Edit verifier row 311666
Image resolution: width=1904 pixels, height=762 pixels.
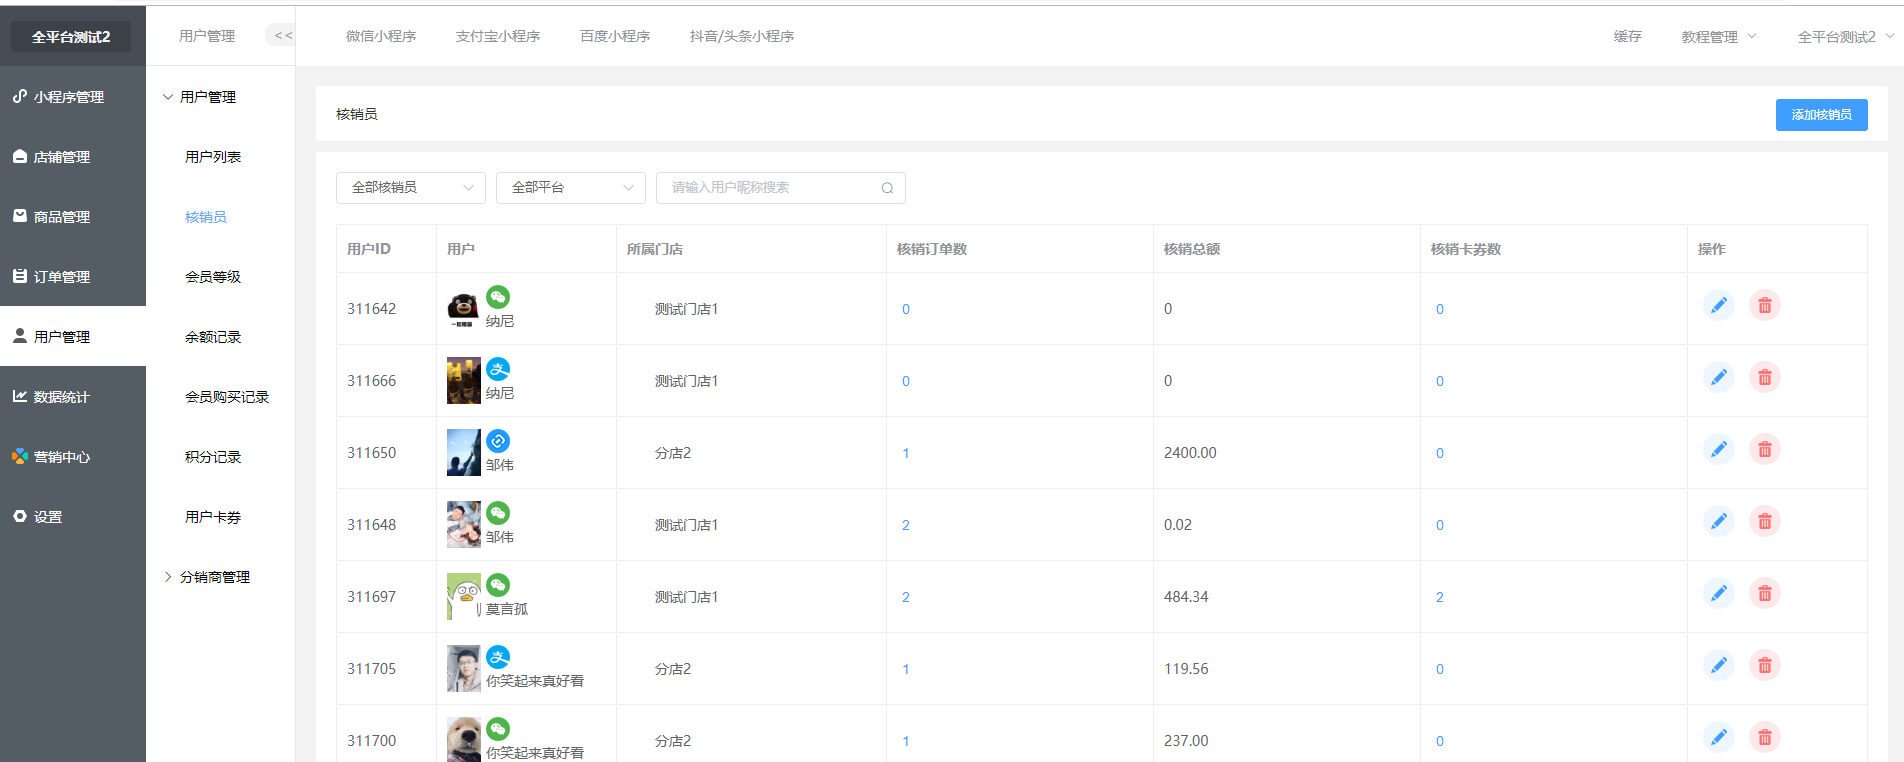click(x=1718, y=378)
